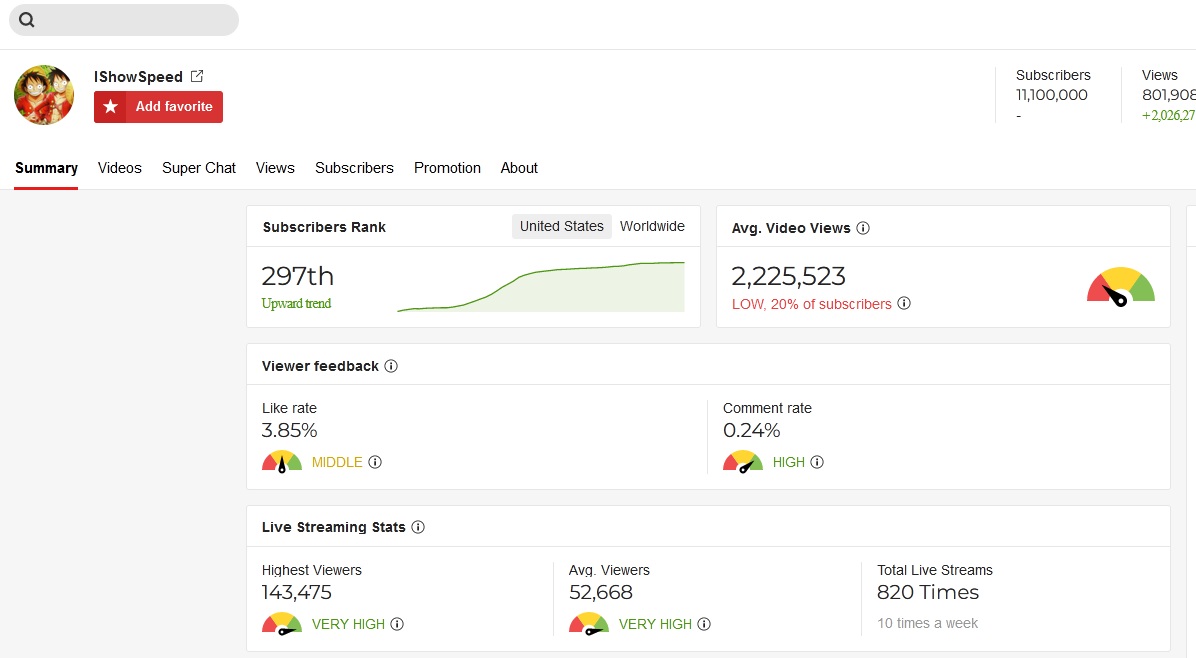Click the MIDDLE like rate label
The image size is (1196, 658).
[337, 462]
